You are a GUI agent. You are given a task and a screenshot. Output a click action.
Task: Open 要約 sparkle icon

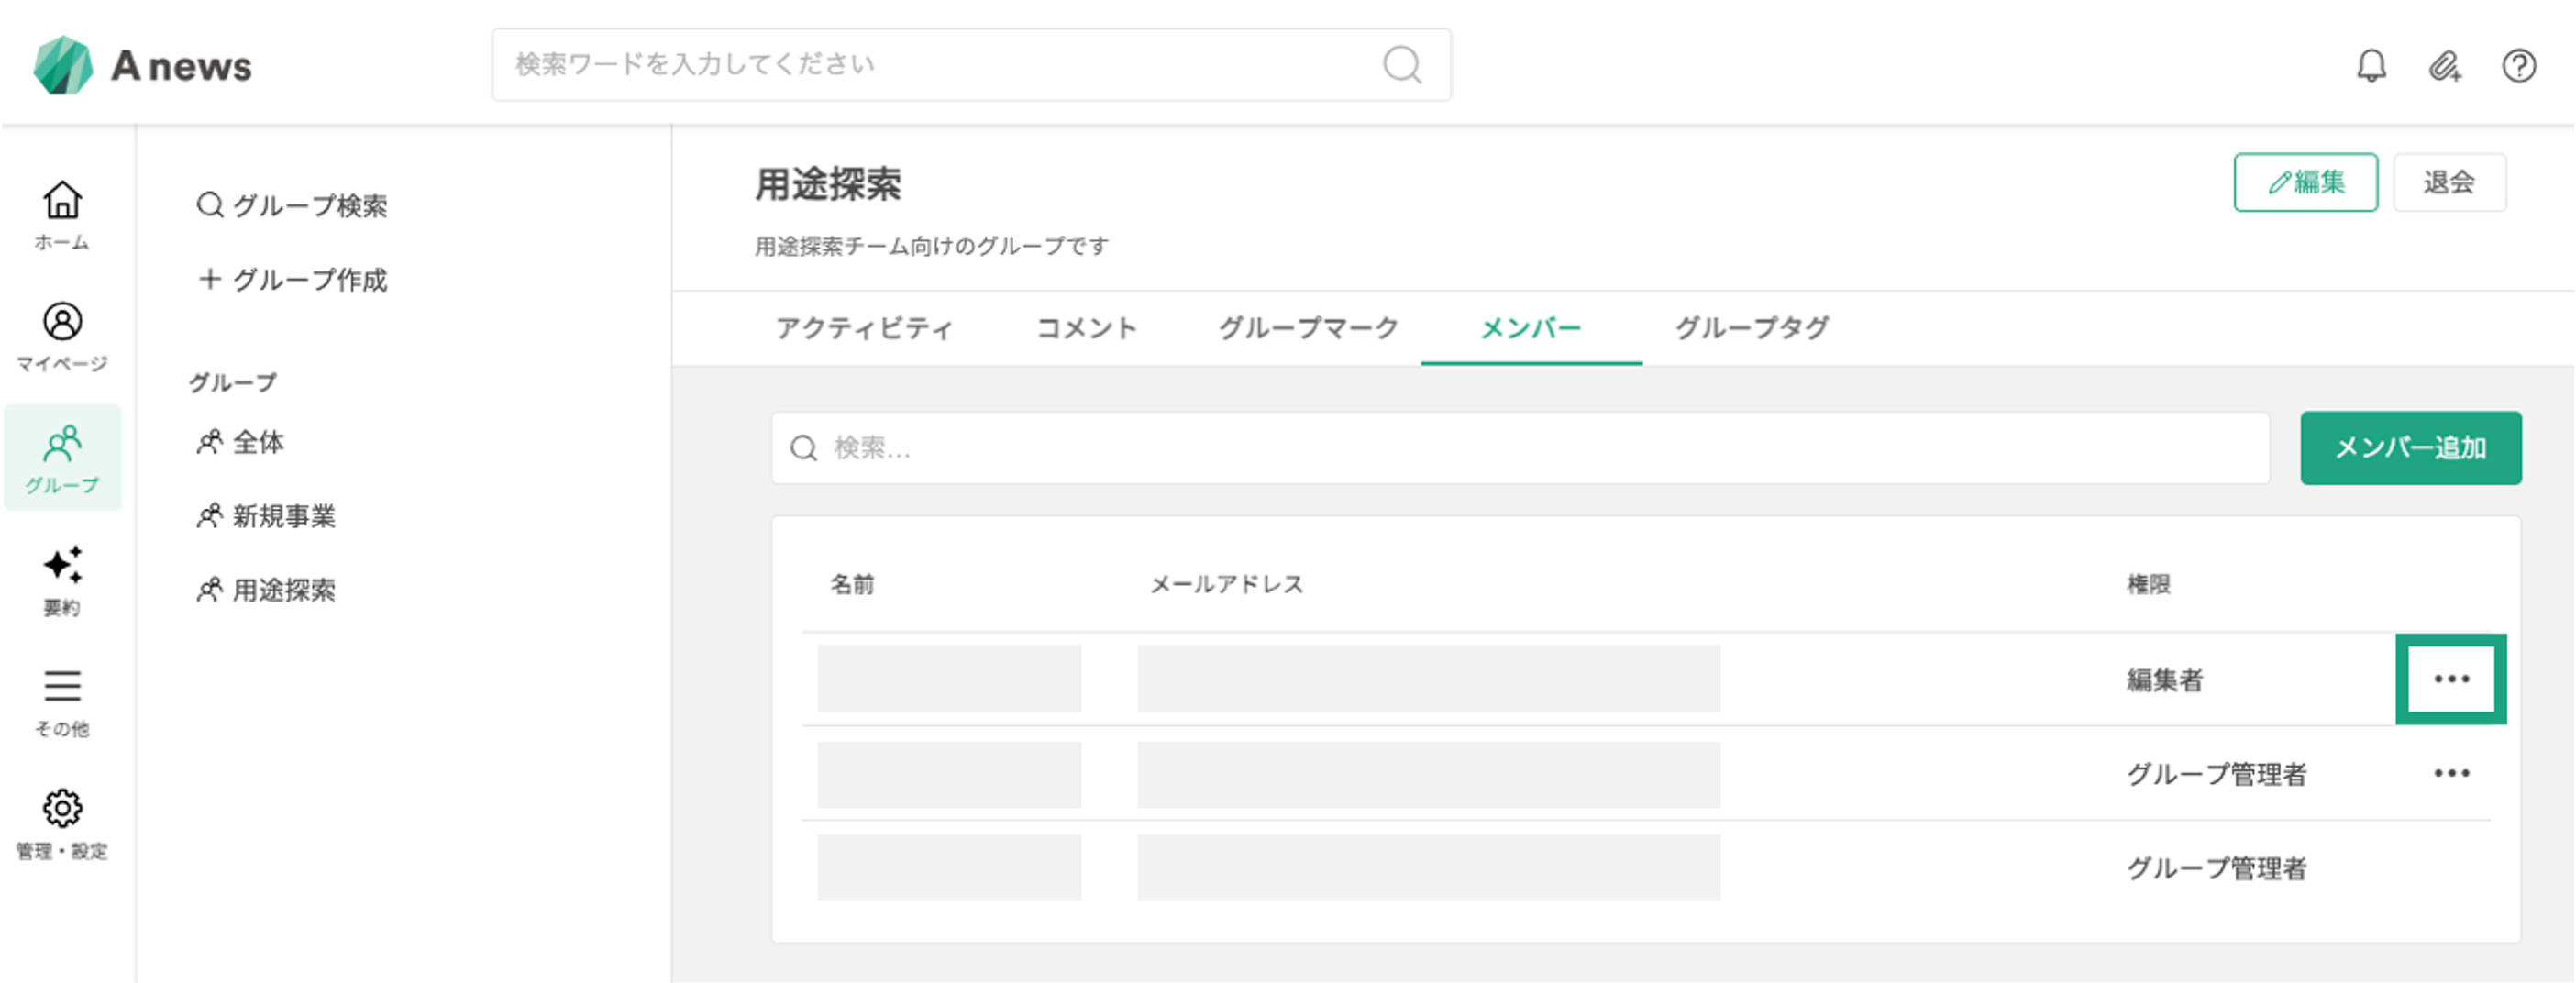62,581
